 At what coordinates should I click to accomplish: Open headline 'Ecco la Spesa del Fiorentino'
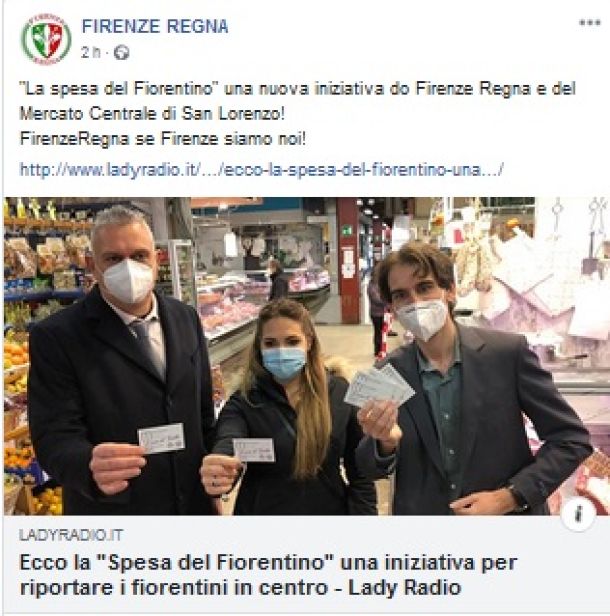coord(268,563)
